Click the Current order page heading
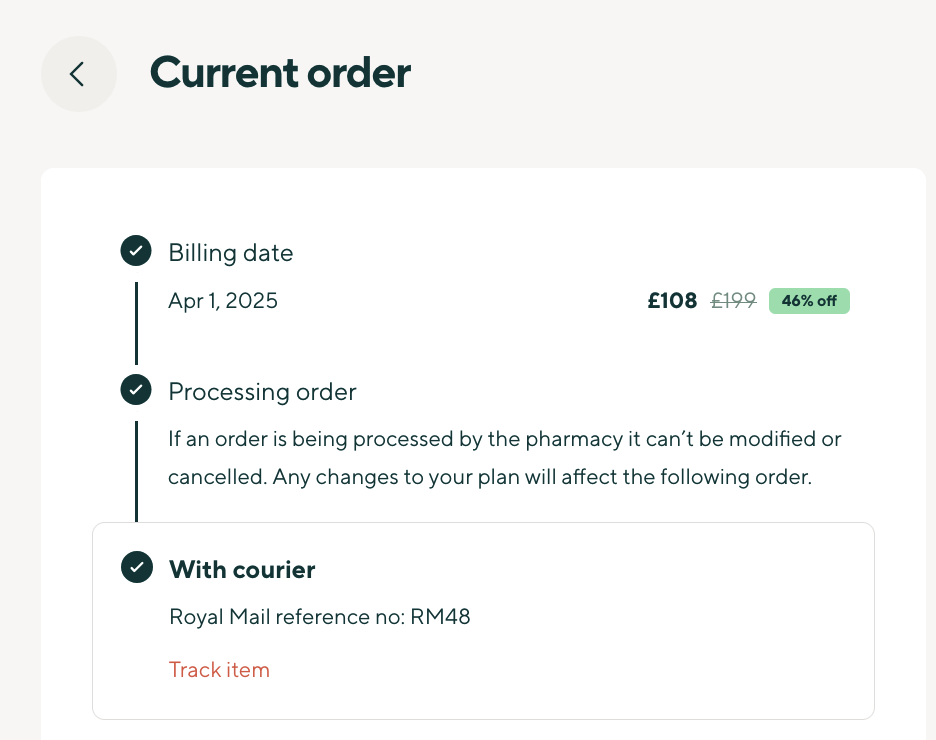This screenshot has width=936, height=740. click(x=280, y=74)
